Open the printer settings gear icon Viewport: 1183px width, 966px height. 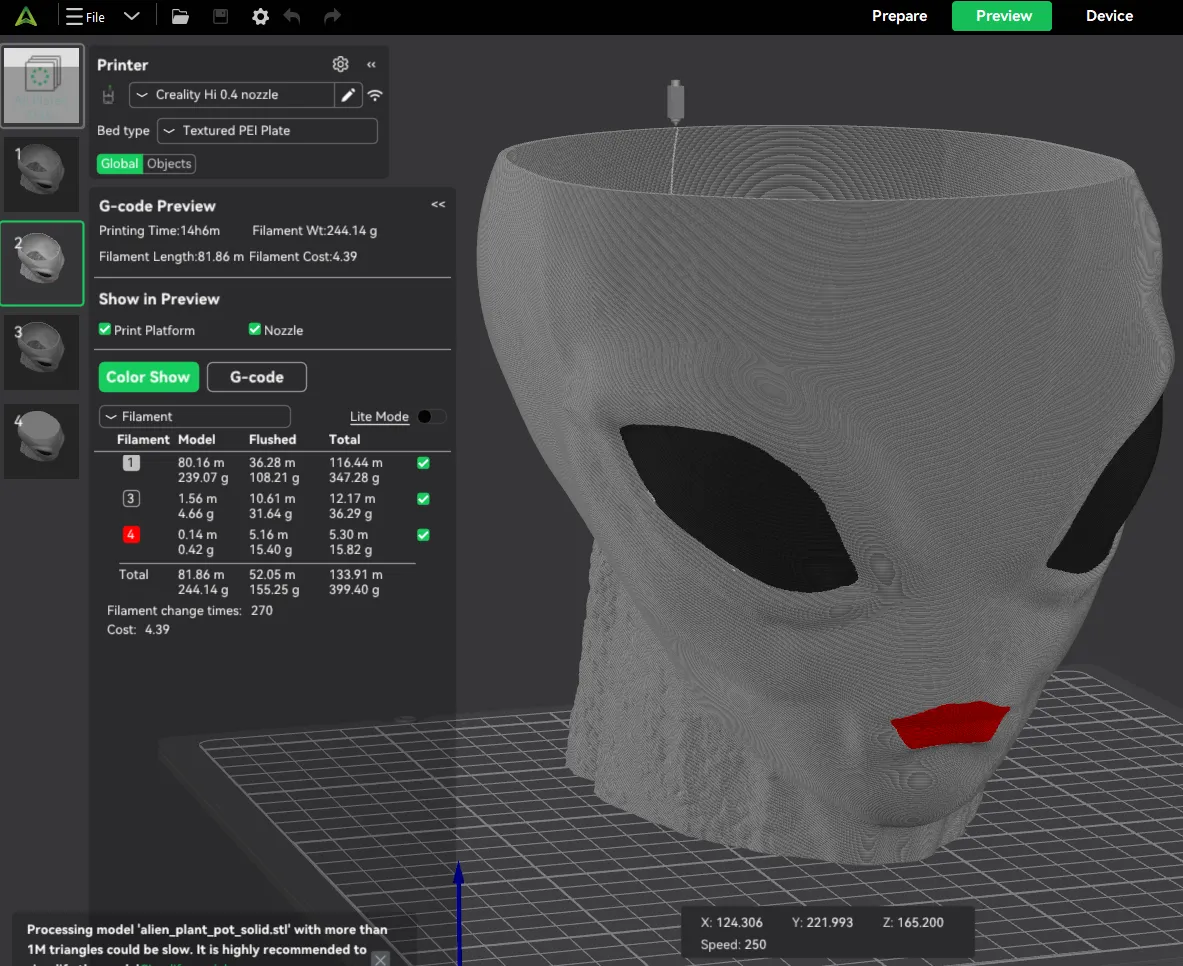click(340, 65)
